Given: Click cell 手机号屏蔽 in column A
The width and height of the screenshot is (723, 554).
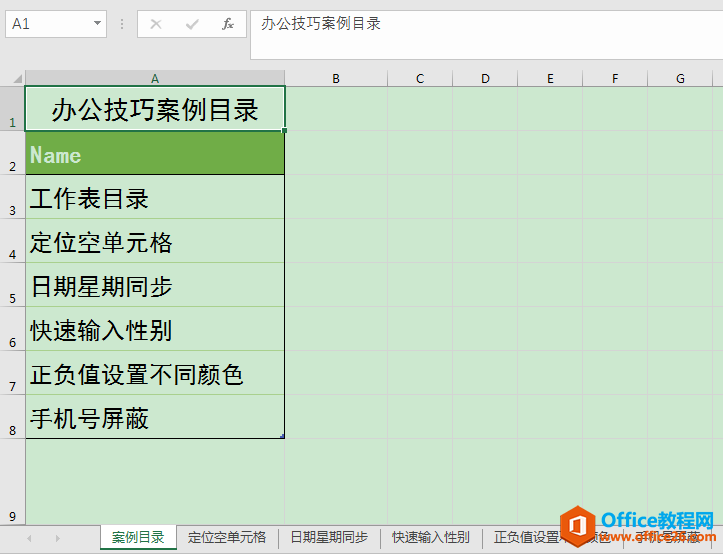Looking at the screenshot, I should coord(155,417).
